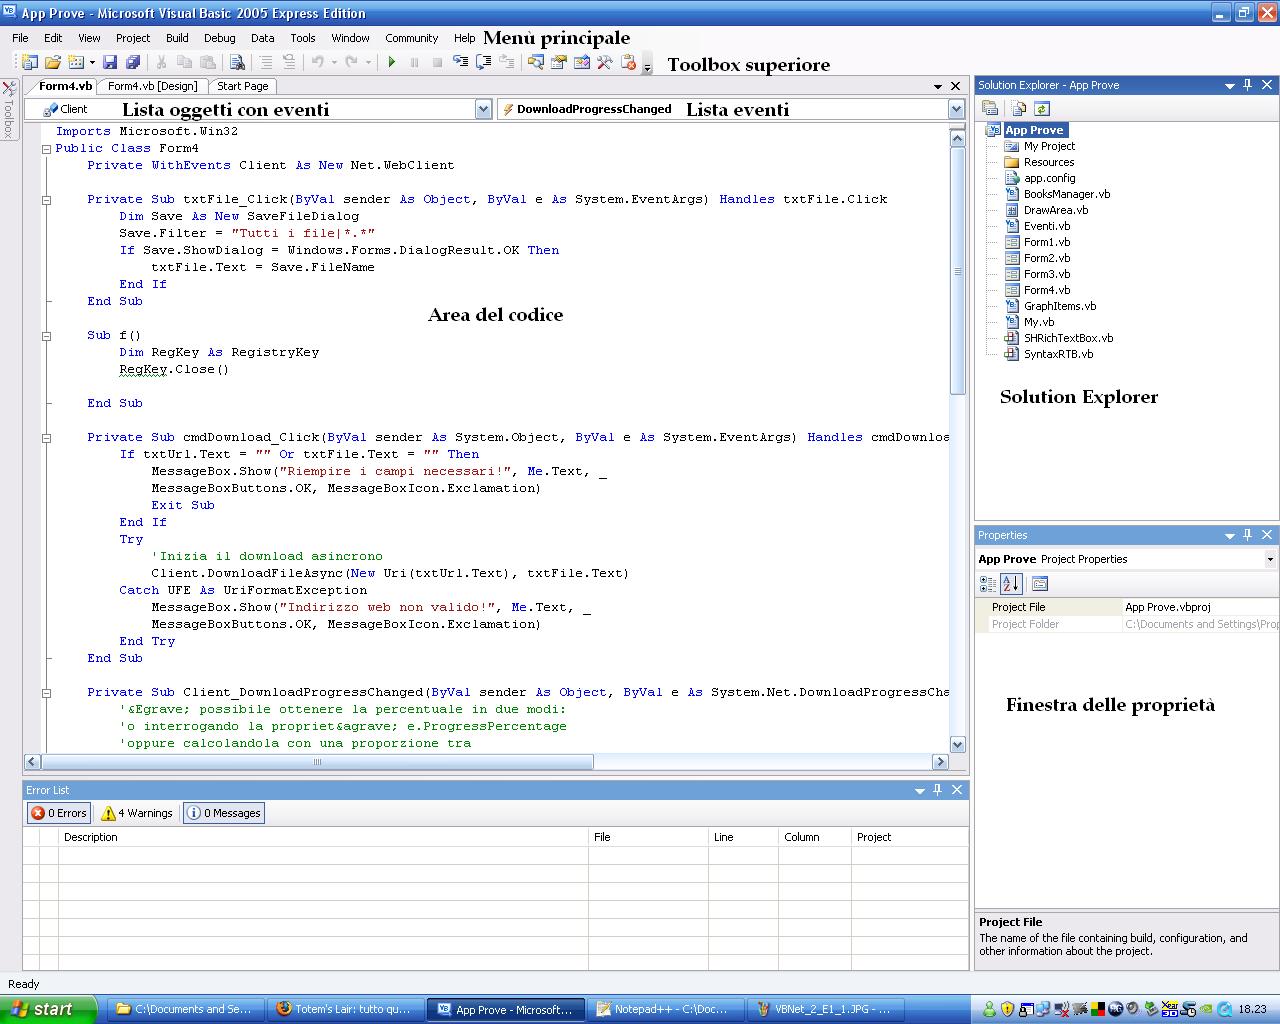Click the Find in files binoculars icon
The width and height of the screenshot is (1280, 1024).
pyautogui.click(x=237, y=62)
